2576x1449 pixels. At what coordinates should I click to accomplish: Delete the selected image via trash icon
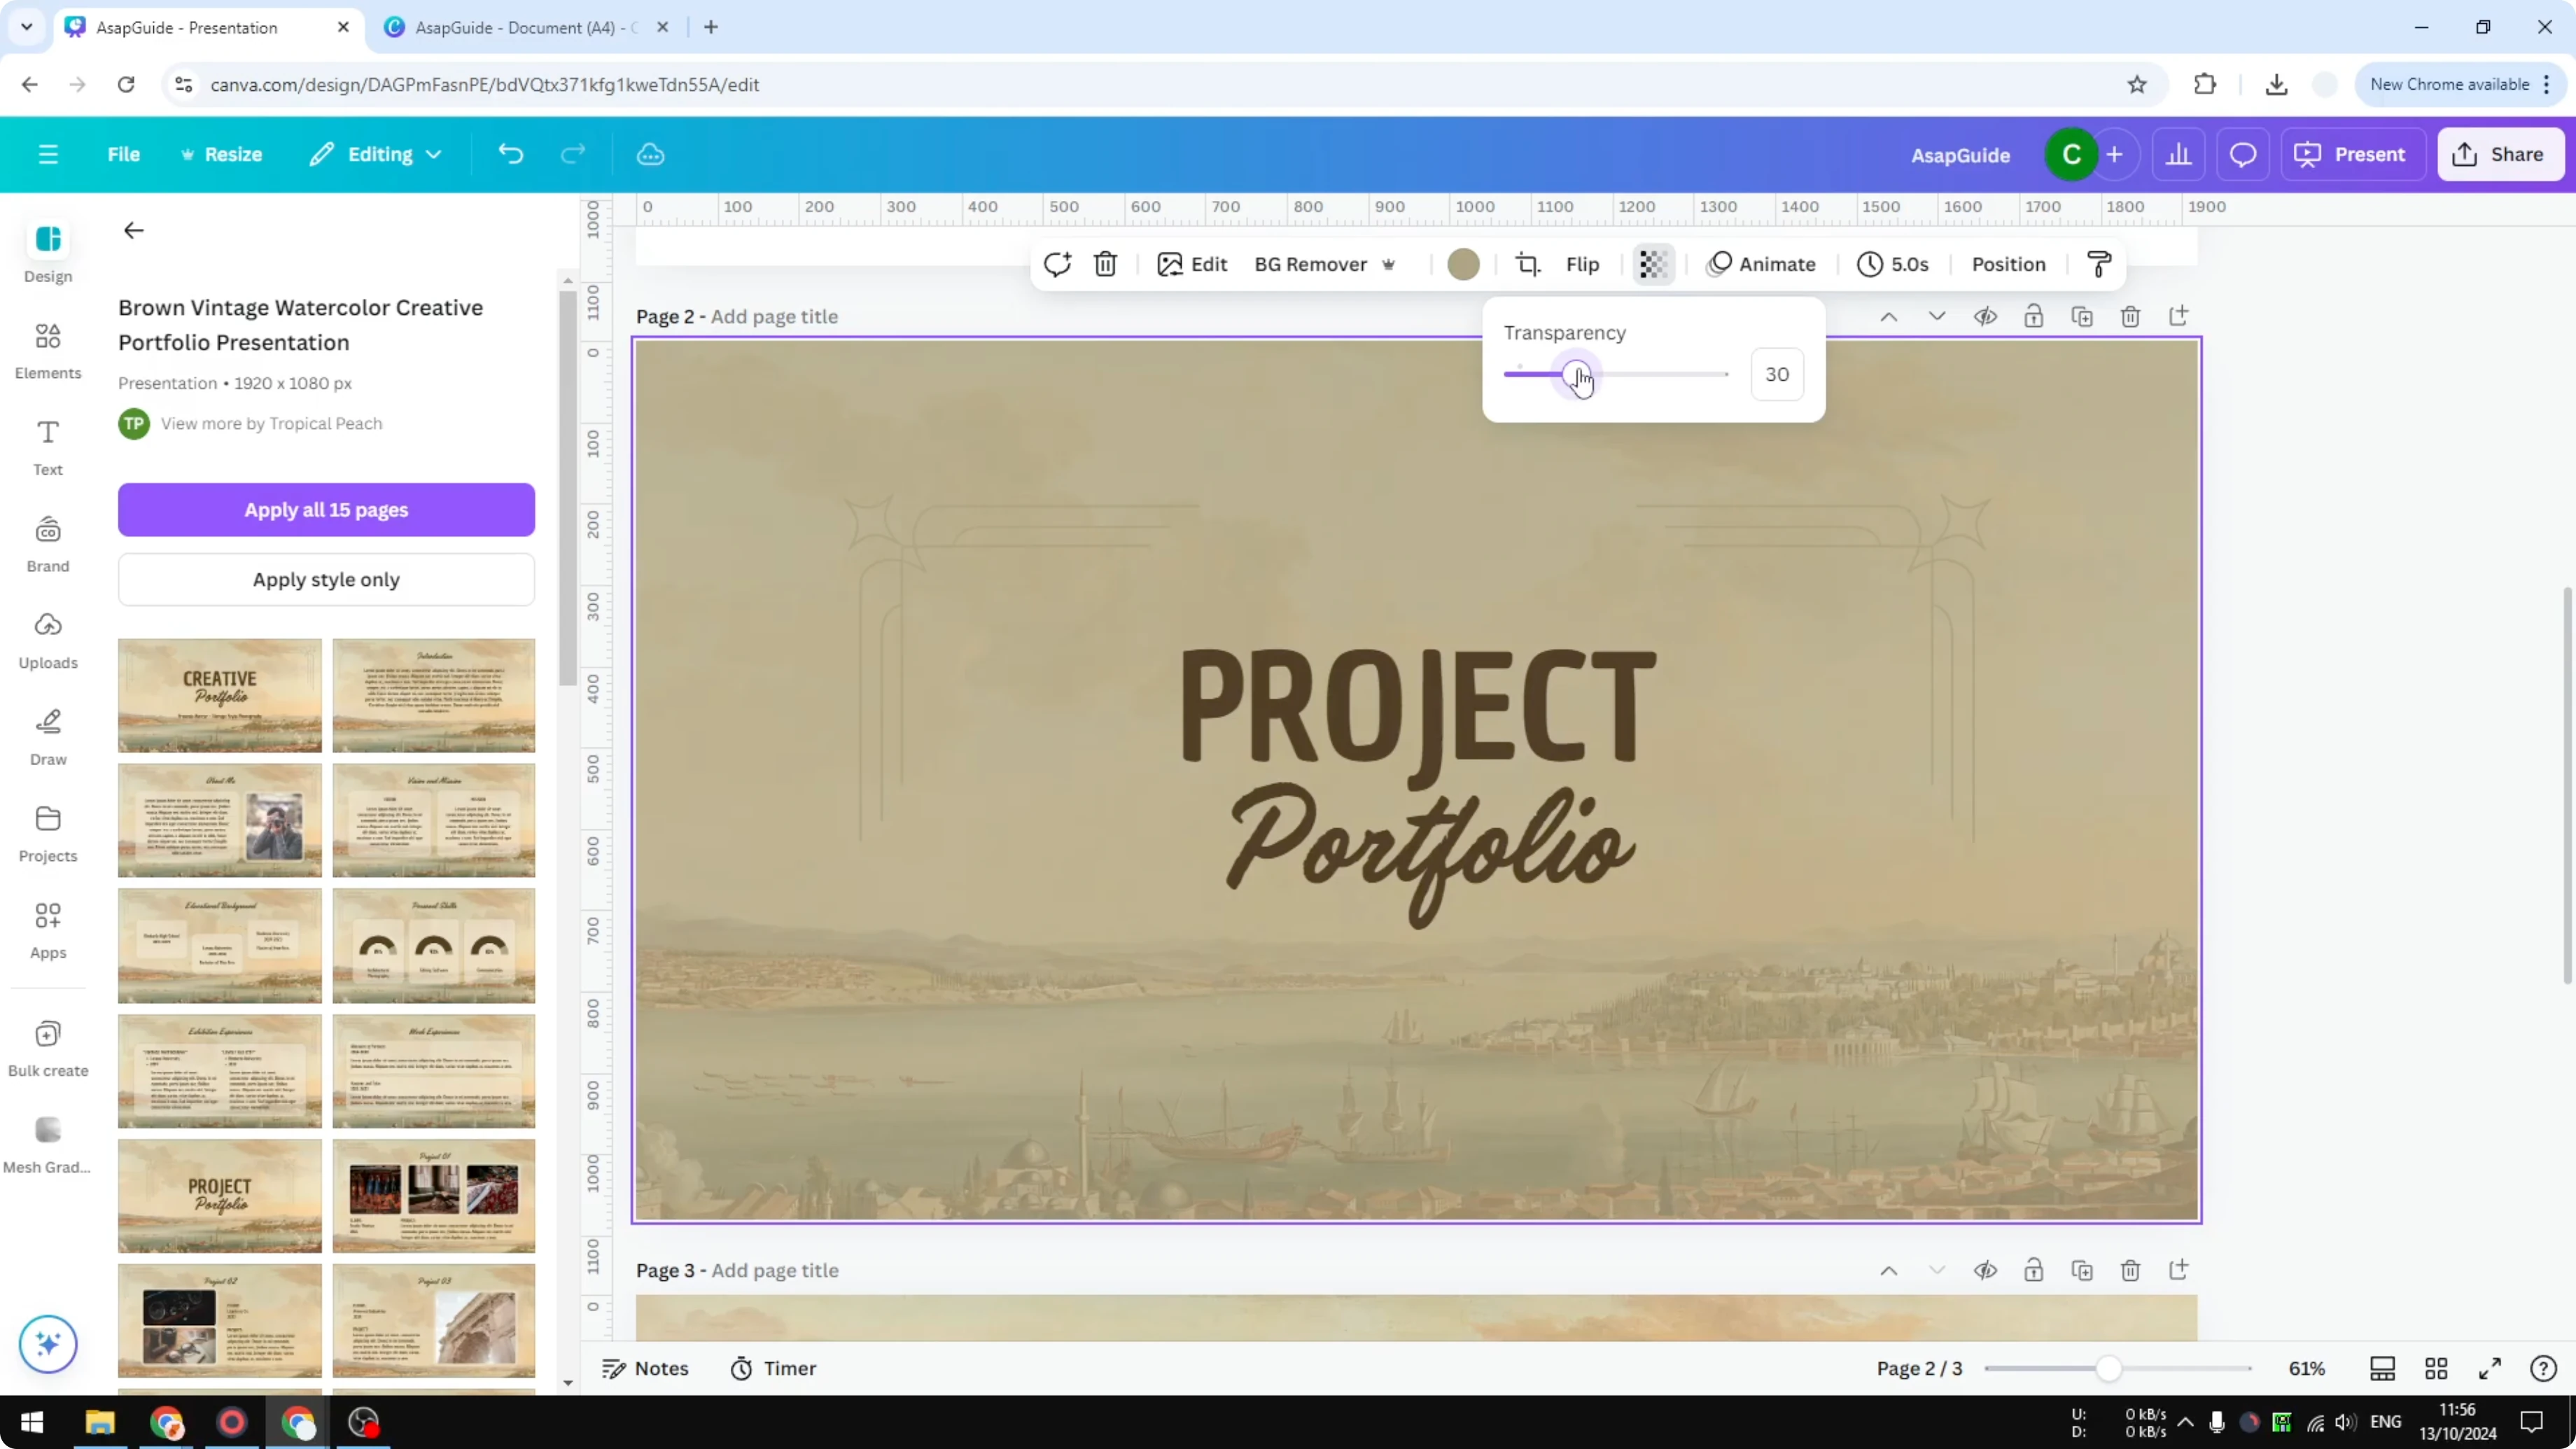tap(1105, 264)
